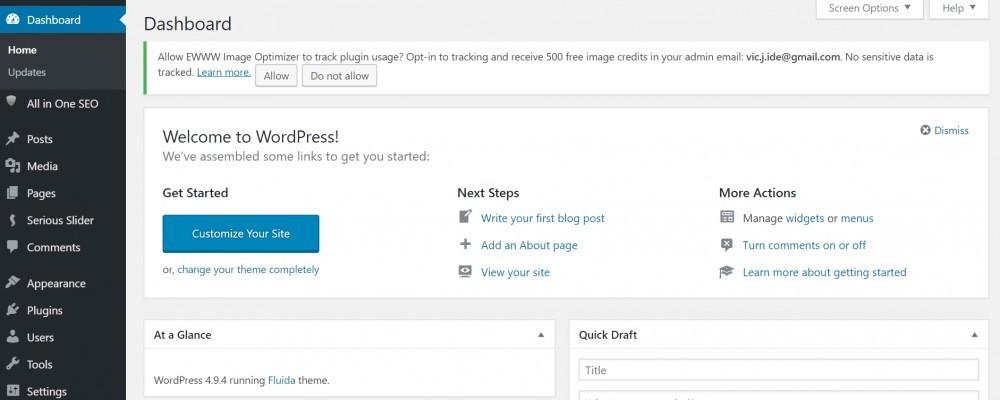Click the Users person icon

click(12, 337)
